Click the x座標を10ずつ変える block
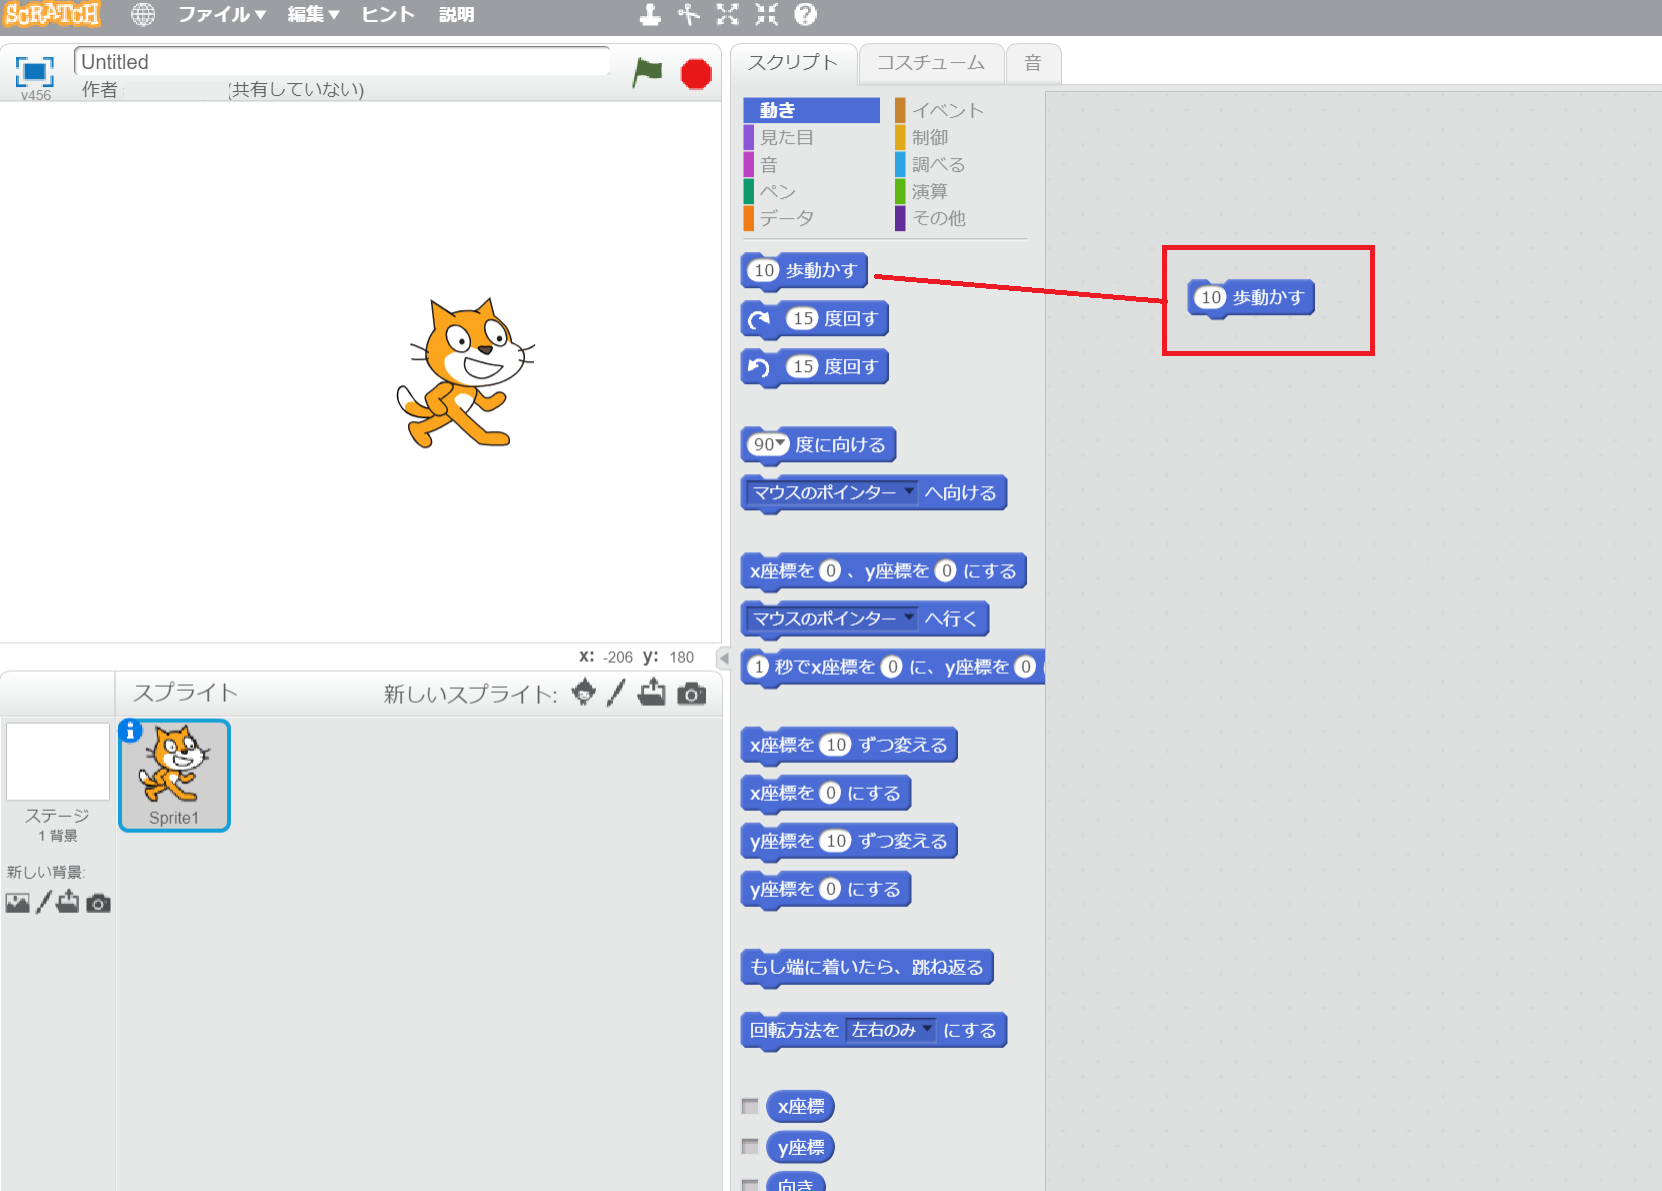 (x=849, y=745)
